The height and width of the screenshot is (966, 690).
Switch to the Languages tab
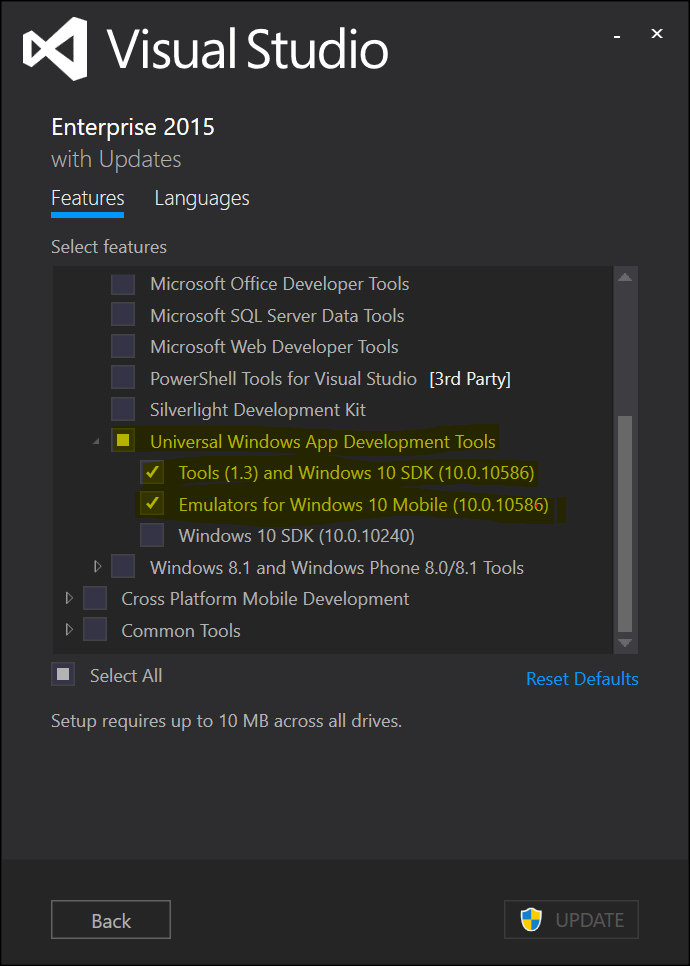(x=202, y=198)
